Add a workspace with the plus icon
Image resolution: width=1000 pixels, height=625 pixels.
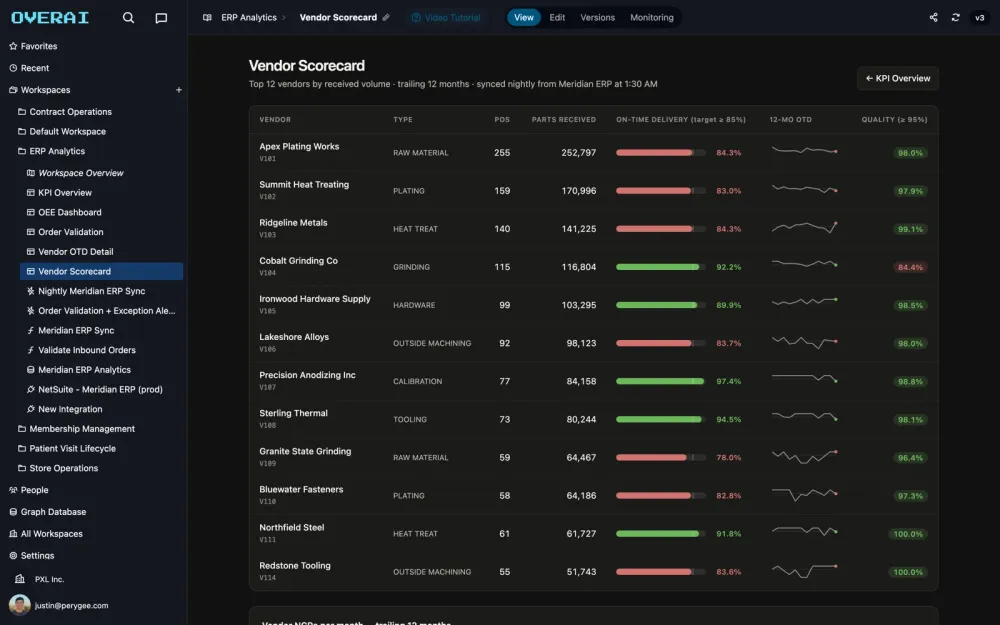point(179,90)
